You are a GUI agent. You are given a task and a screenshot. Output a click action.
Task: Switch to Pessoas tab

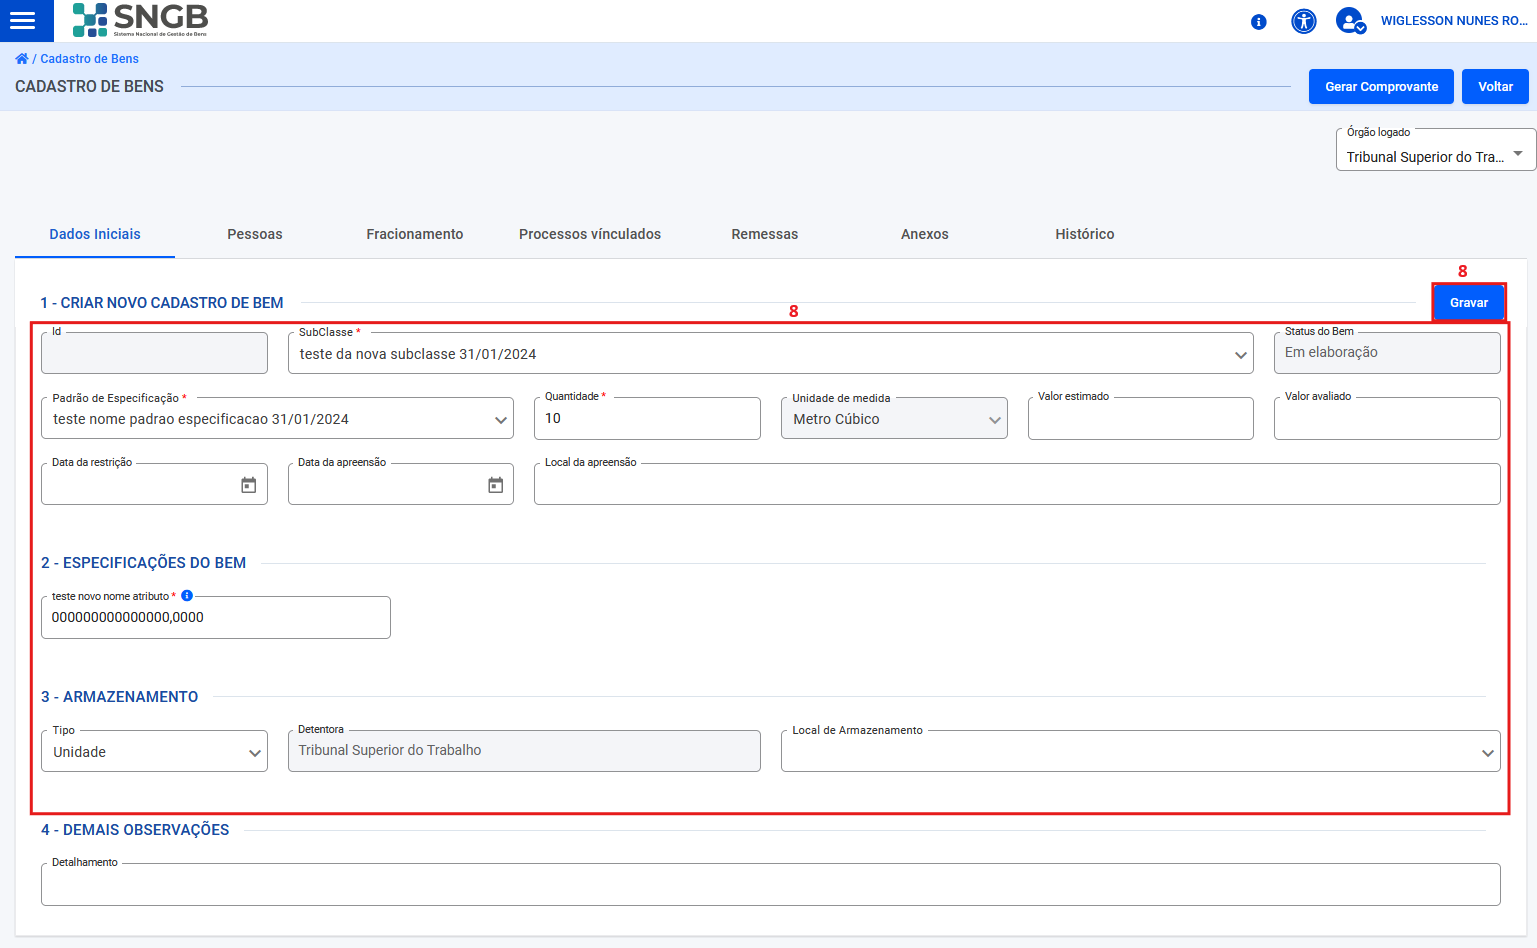click(255, 234)
